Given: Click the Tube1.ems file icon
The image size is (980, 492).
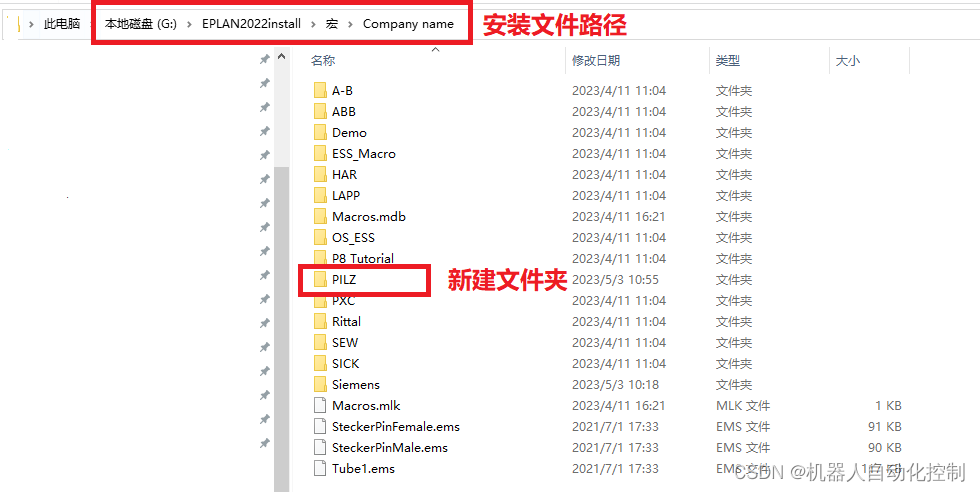Looking at the screenshot, I should (320, 468).
